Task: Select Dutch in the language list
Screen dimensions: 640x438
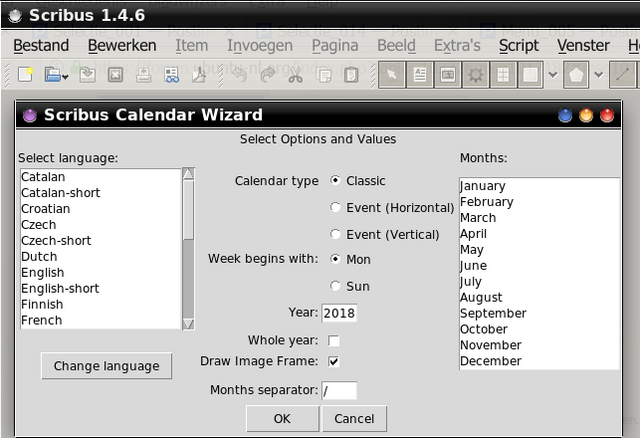Action: (x=100, y=256)
